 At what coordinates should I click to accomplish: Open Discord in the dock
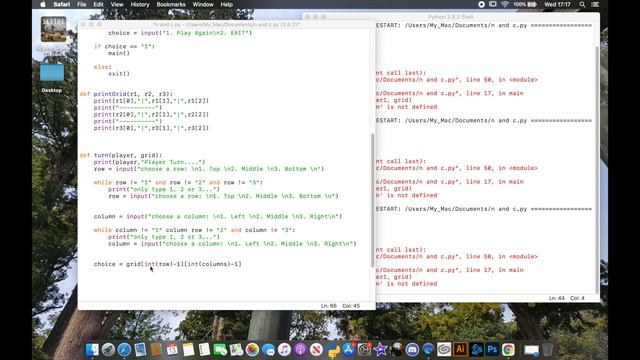pyautogui.click(x=412, y=350)
